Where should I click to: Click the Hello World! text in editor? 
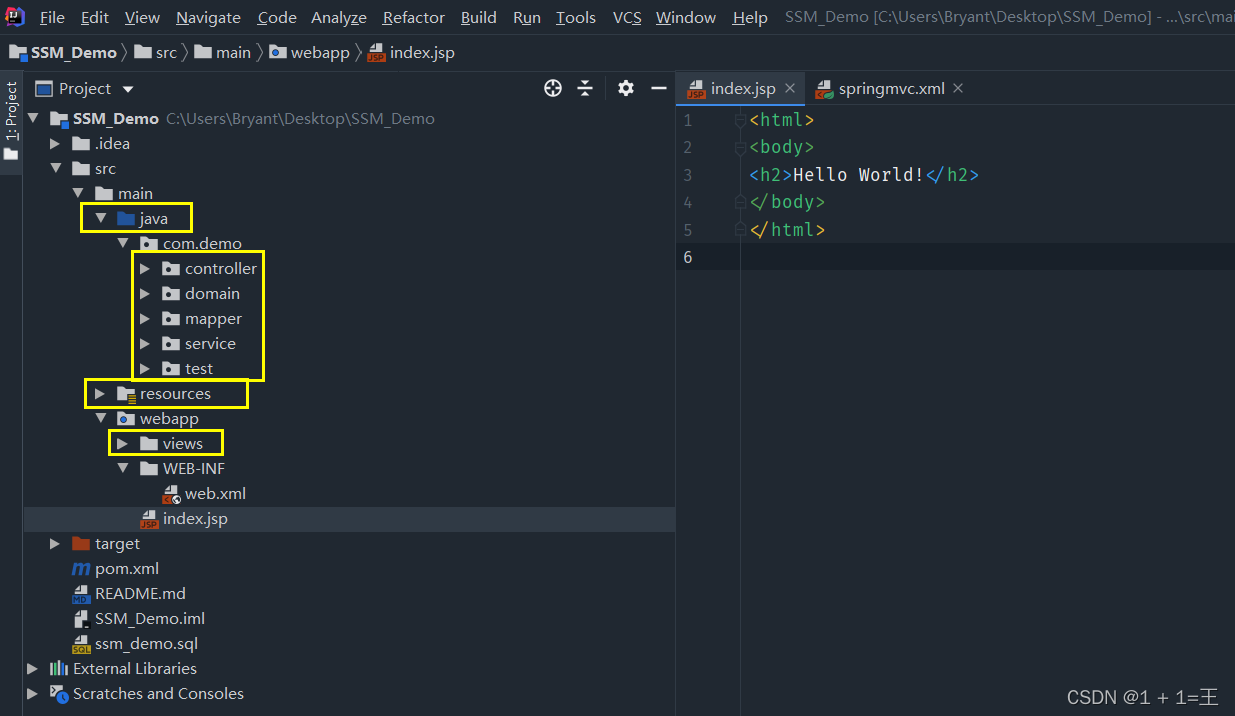pyautogui.click(x=859, y=175)
